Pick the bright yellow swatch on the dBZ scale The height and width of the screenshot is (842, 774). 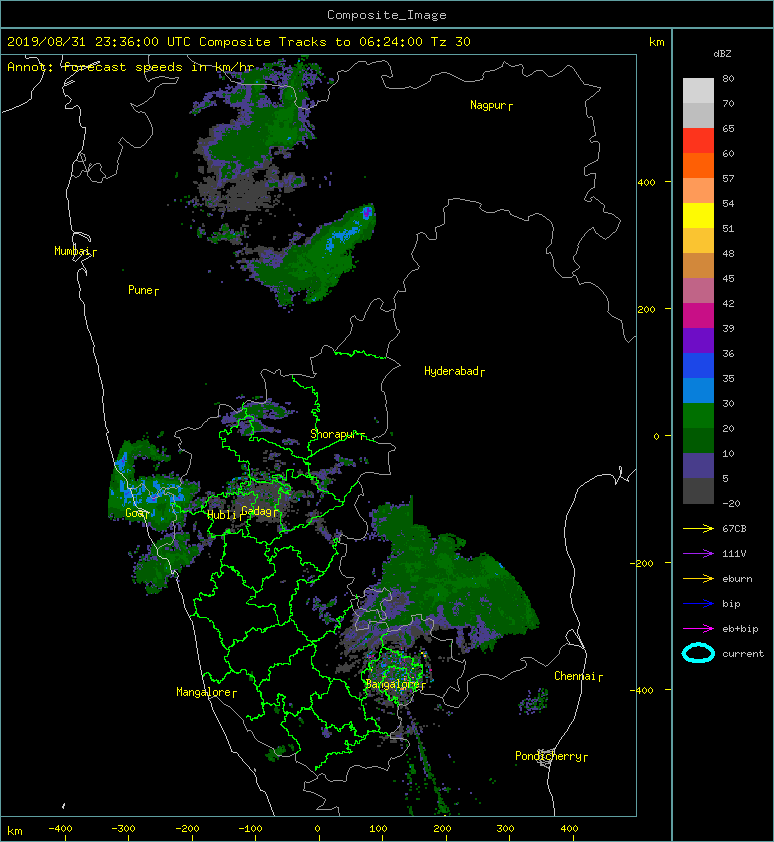coord(698,216)
